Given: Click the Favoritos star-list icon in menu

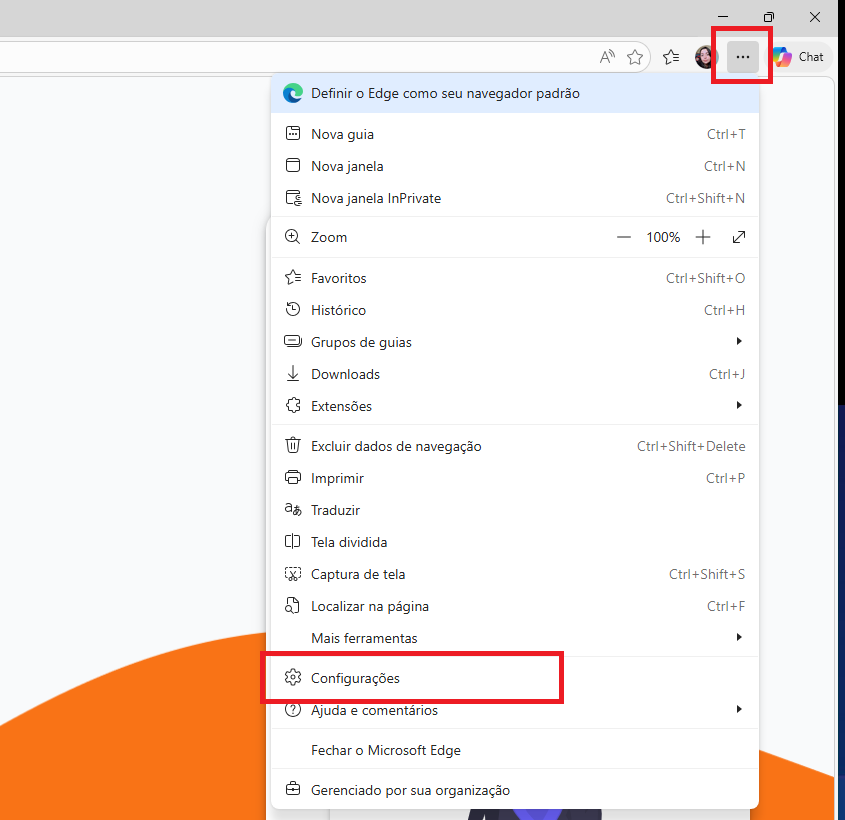Looking at the screenshot, I should (x=293, y=277).
